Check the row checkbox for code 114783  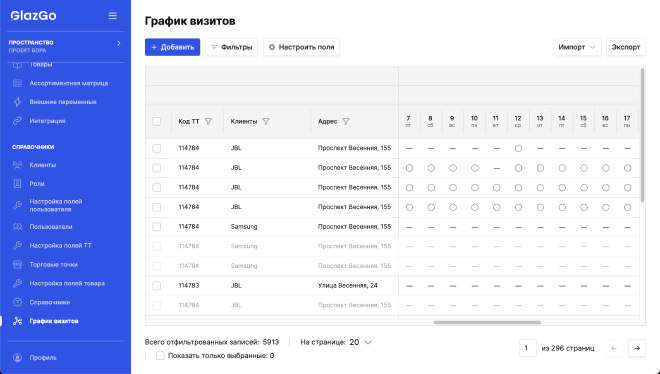pyautogui.click(x=157, y=286)
